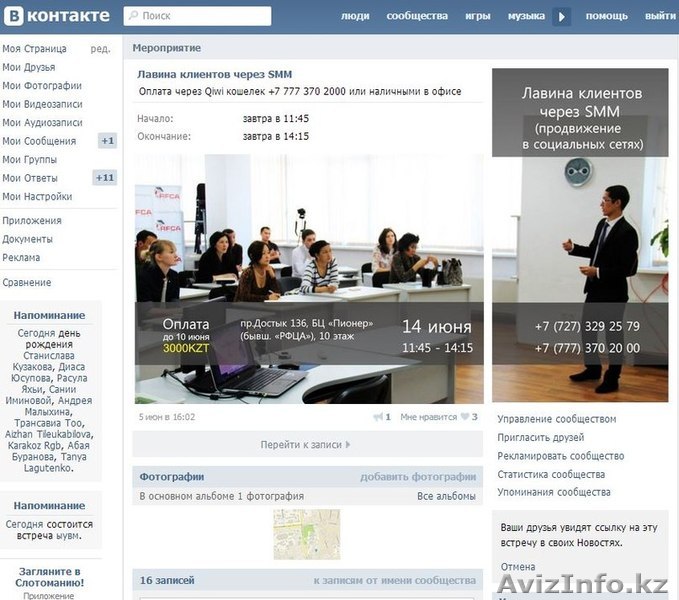Focus the Поиск search field
This screenshot has width=679, height=600.
tap(197, 16)
